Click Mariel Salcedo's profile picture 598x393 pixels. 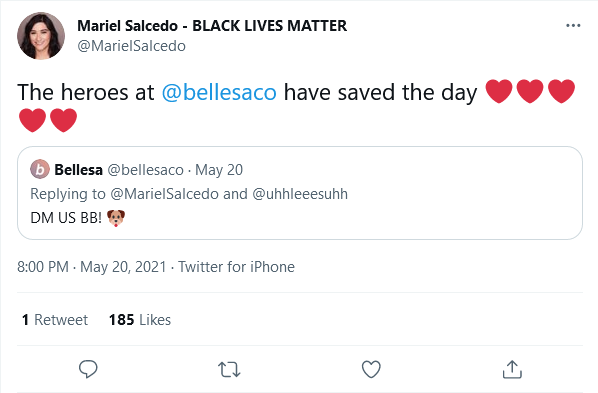(x=41, y=36)
